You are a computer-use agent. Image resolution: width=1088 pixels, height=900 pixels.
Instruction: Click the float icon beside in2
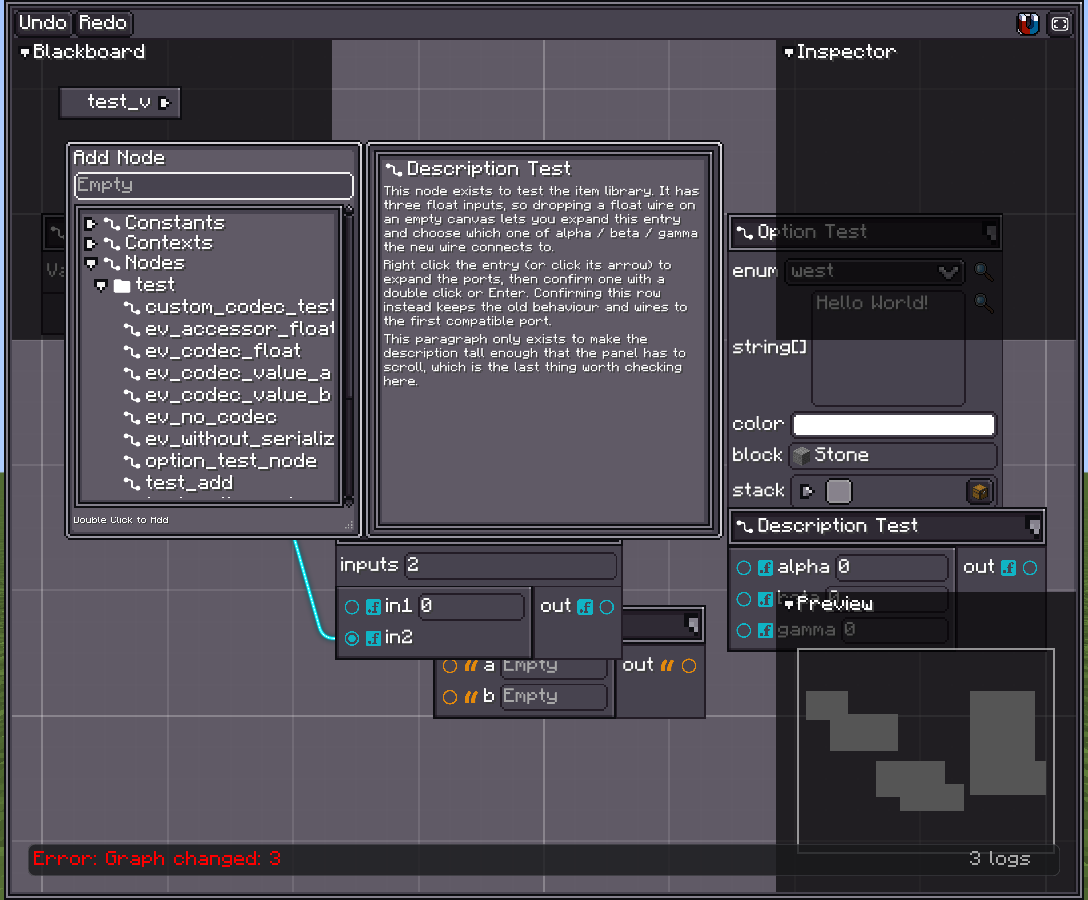coord(373,638)
